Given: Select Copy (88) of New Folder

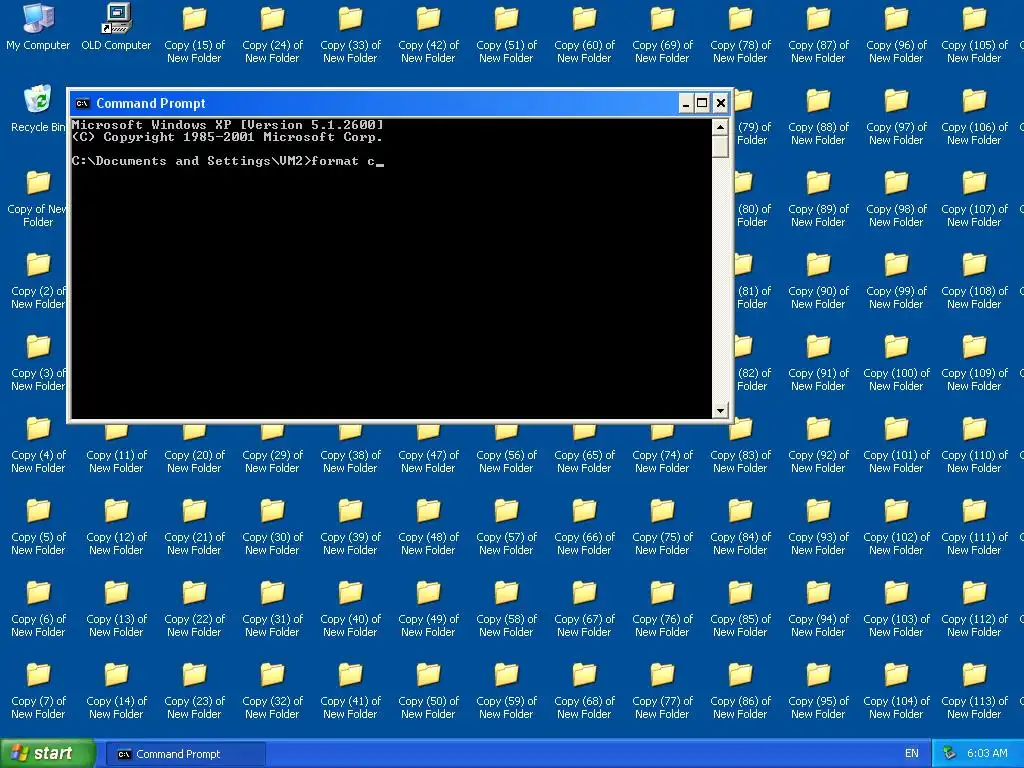Looking at the screenshot, I should tap(818, 116).
